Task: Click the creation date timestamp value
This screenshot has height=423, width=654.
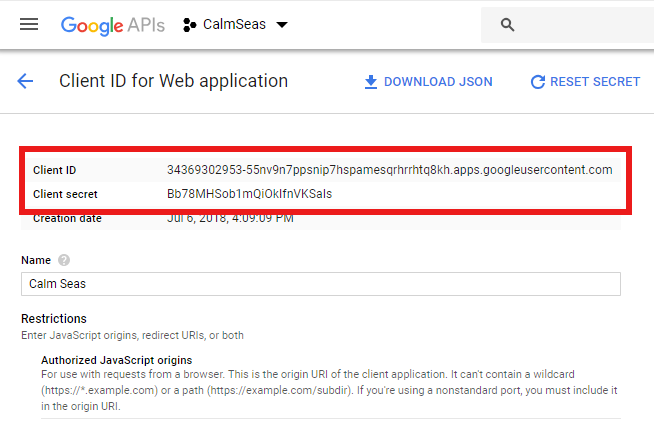Action: pyautogui.click(x=230, y=218)
